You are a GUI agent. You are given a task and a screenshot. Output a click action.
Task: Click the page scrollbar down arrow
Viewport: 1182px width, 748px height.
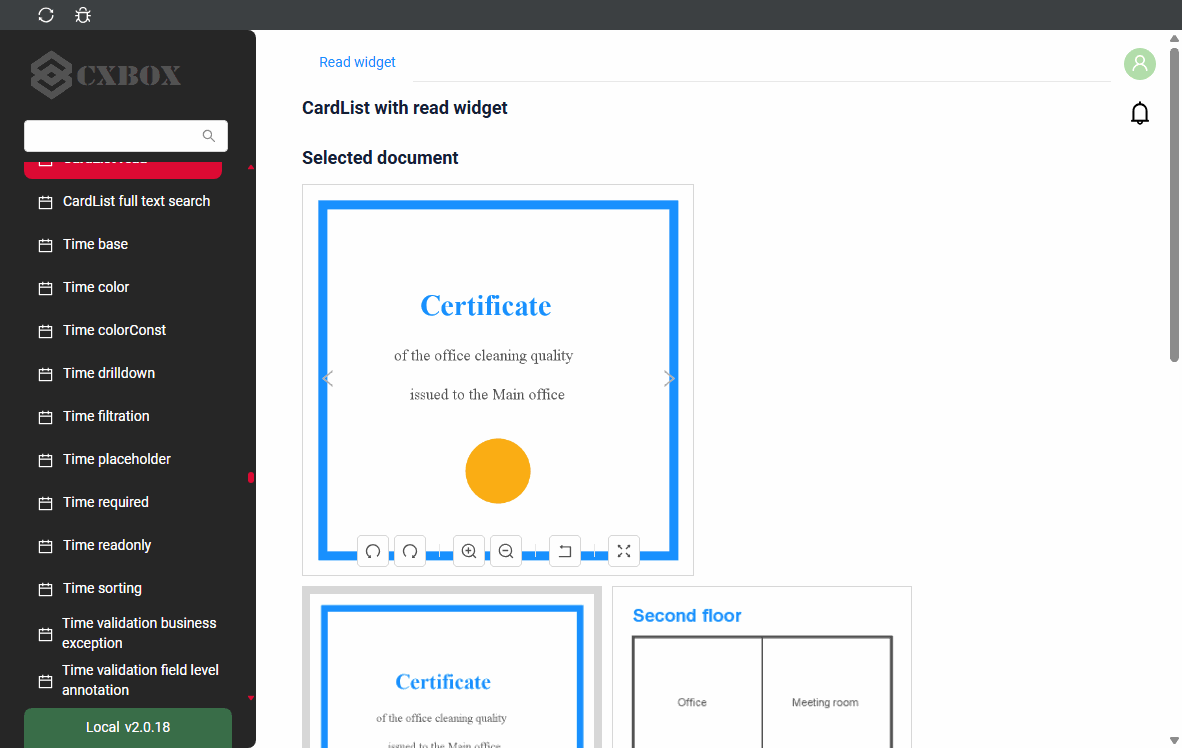(1174, 740)
